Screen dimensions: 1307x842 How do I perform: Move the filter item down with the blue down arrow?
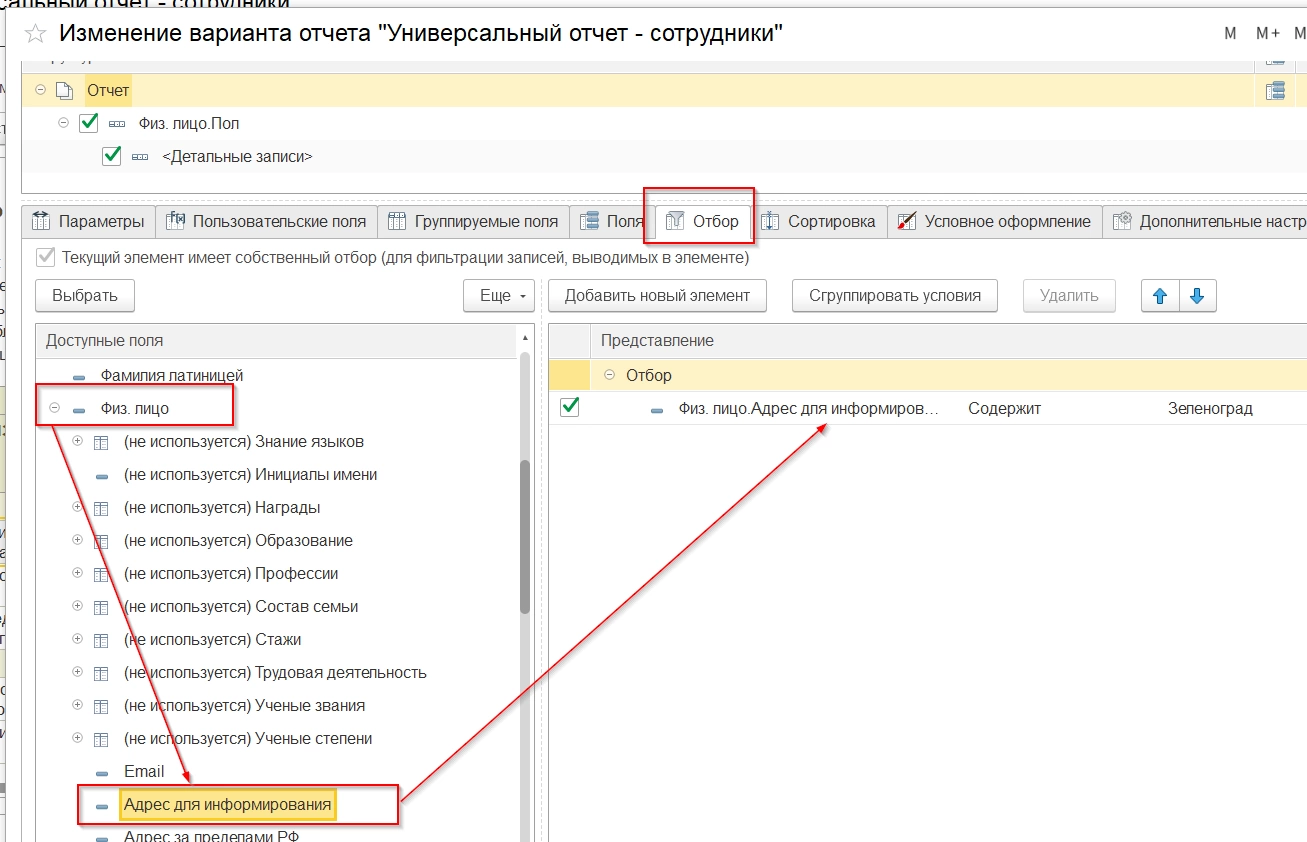(1198, 296)
